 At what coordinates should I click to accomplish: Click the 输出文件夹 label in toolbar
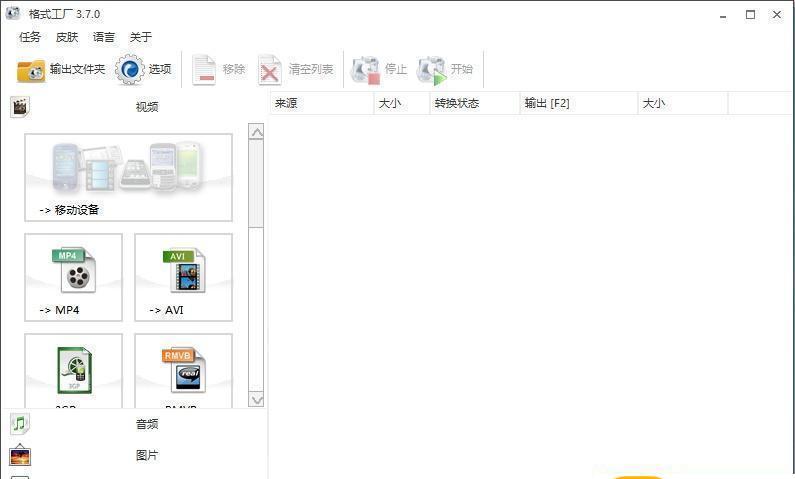pyautogui.click(x=77, y=69)
